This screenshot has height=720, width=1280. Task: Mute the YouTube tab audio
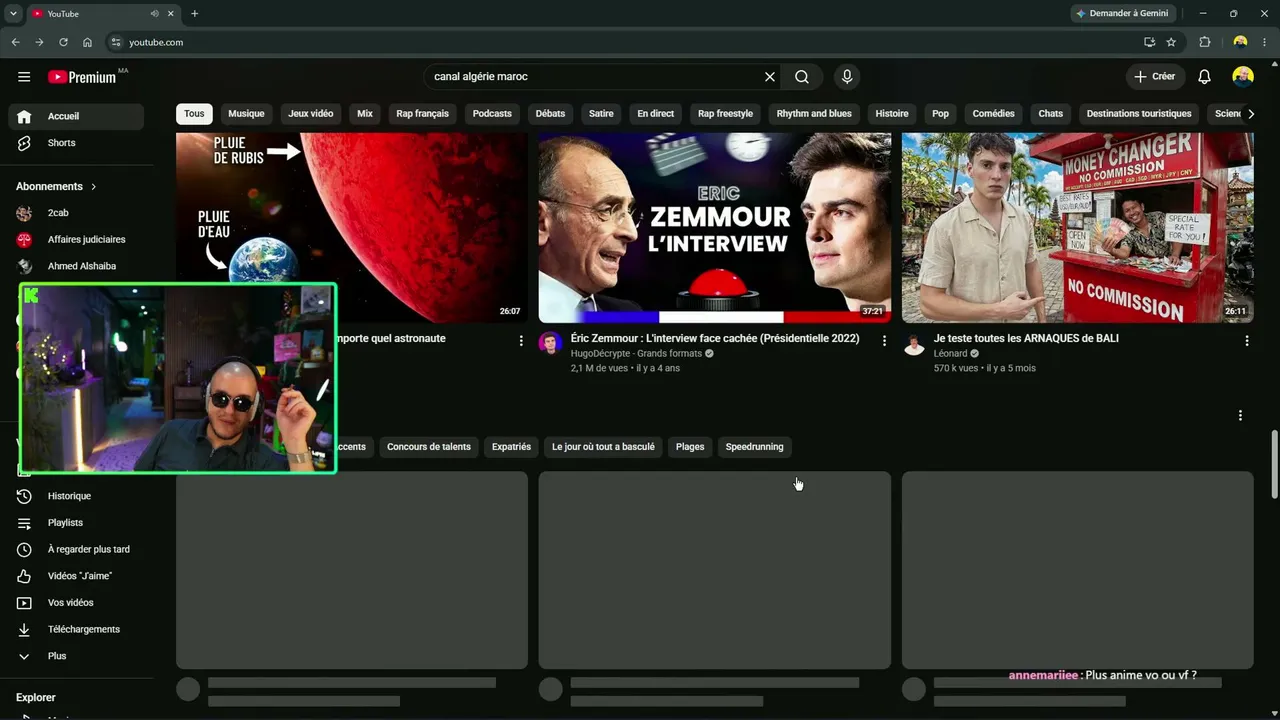[154, 14]
